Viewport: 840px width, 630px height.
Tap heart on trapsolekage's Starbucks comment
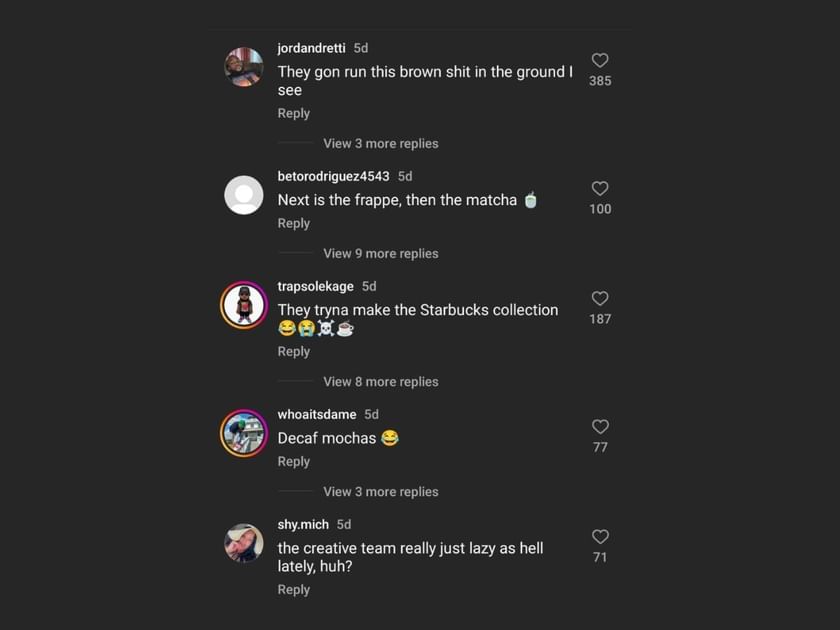(600, 299)
